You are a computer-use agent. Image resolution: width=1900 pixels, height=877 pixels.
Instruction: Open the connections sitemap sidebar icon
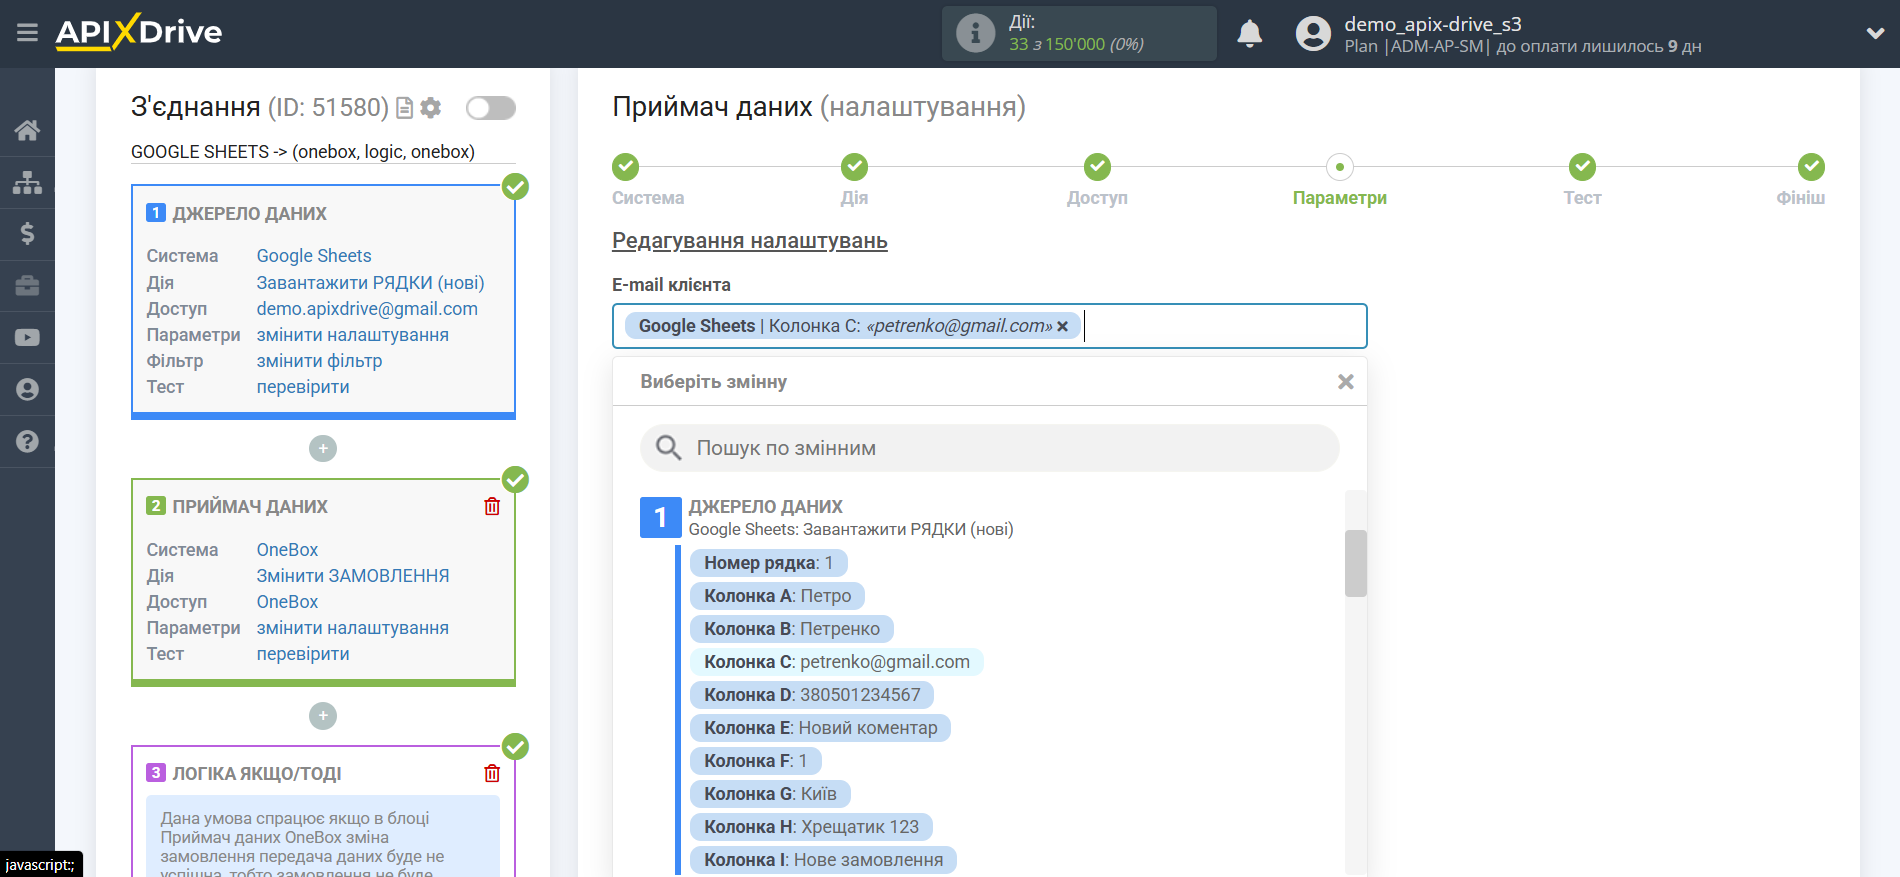point(27,182)
